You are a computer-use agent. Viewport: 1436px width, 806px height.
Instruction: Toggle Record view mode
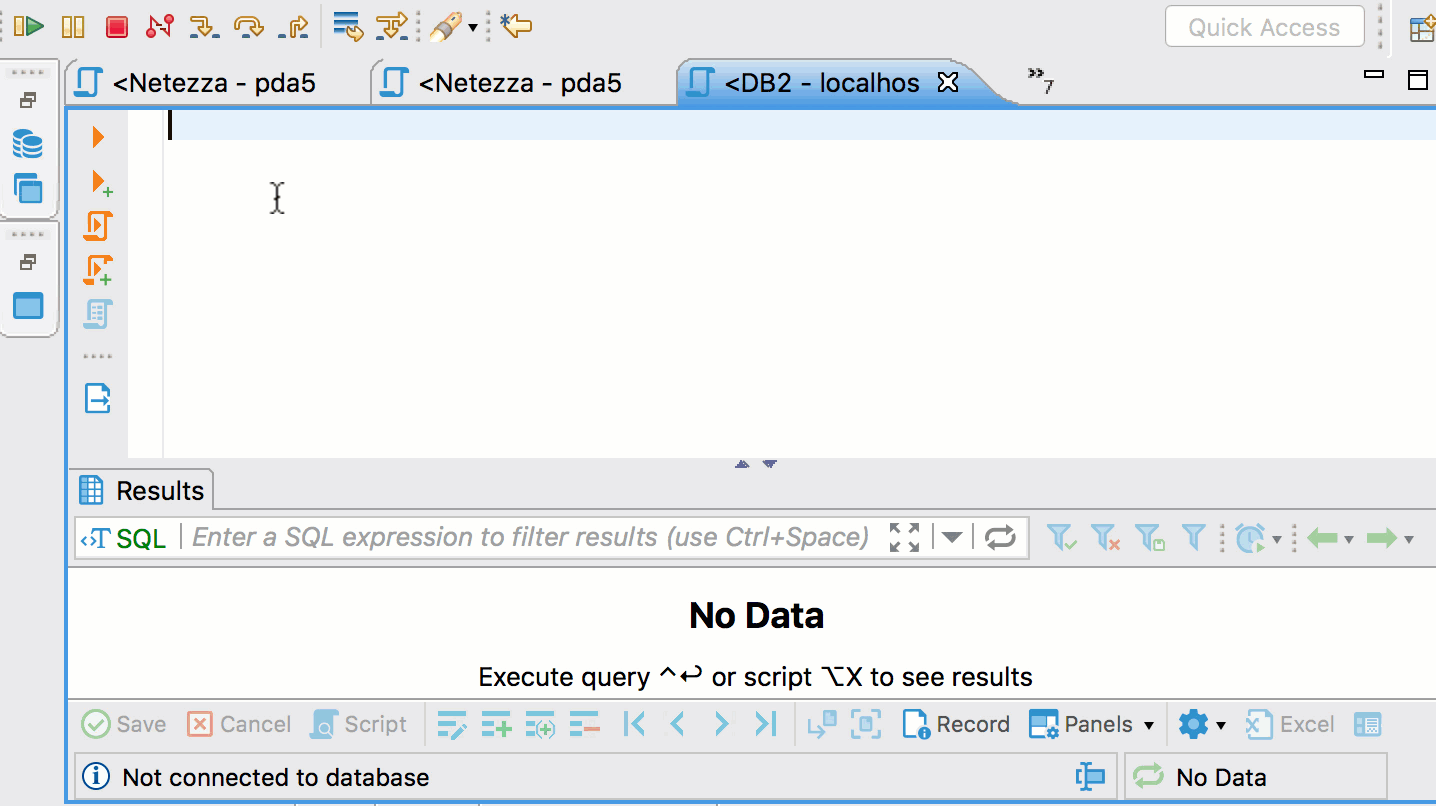tap(956, 724)
